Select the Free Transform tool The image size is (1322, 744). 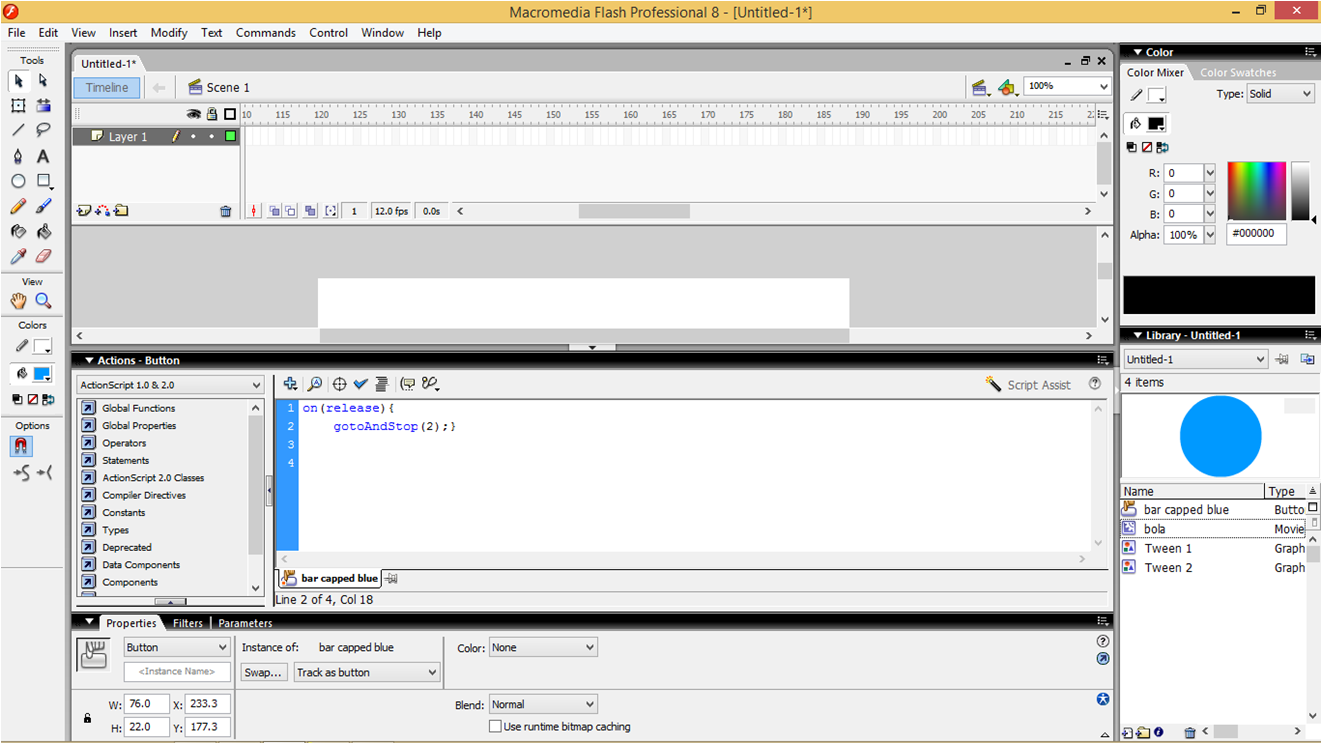click(x=18, y=106)
